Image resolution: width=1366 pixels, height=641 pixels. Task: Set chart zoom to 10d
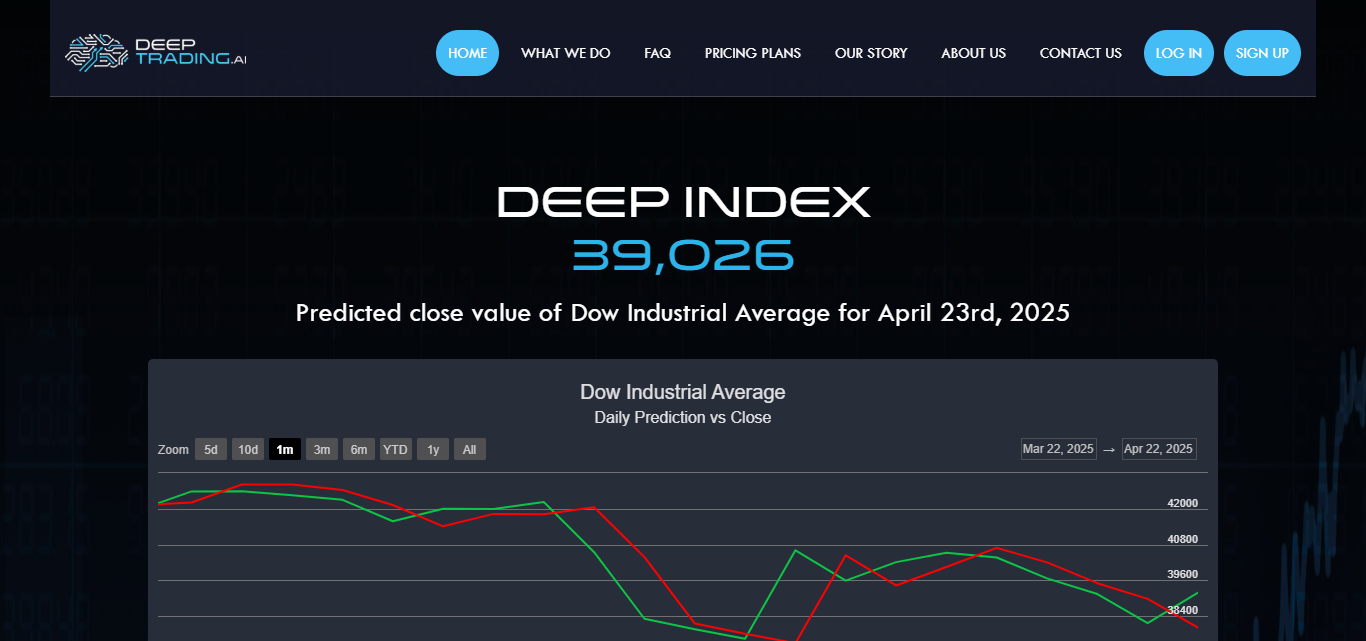point(248,449)
